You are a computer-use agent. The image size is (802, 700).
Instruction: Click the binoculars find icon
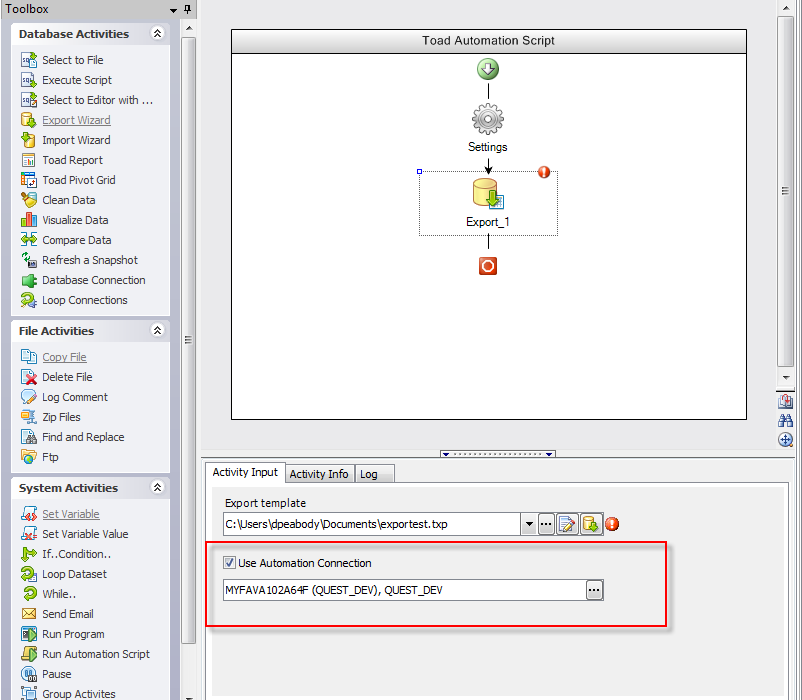pos(786,420)
